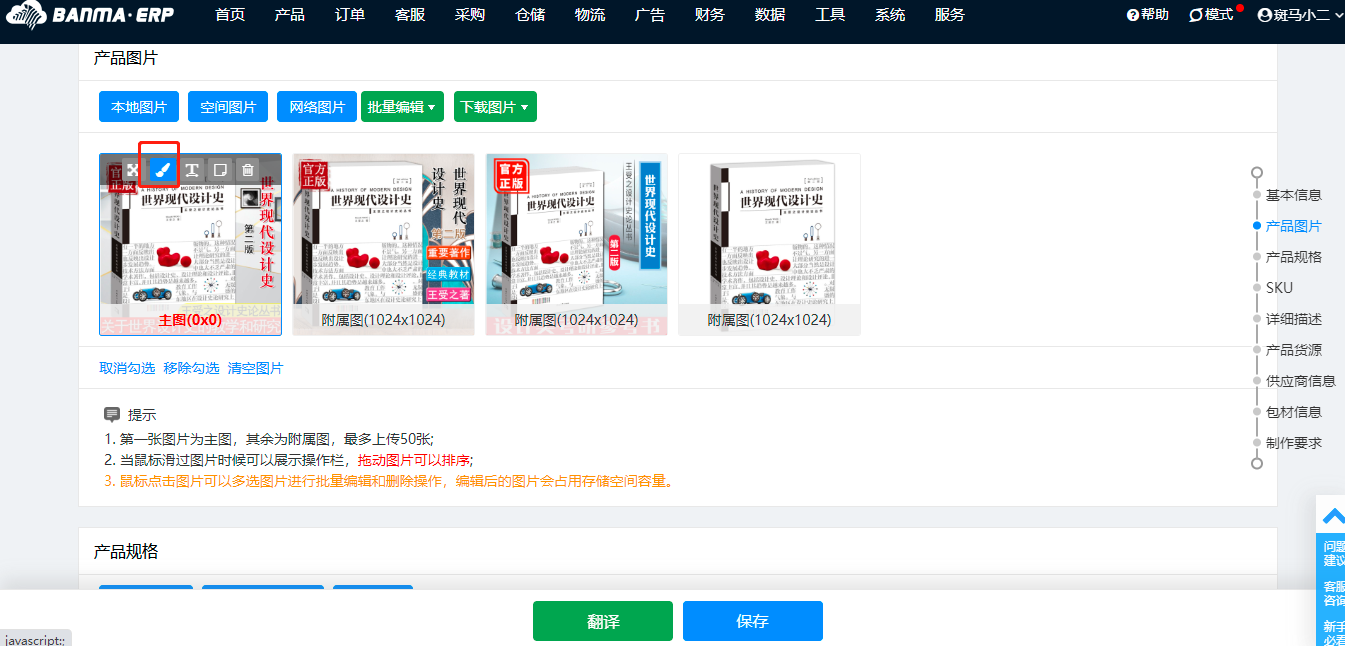Jump to 产品规格 in side navigation
Image resolution: width=1345 pixels, height=646 pixels.
pyautogui.click(x=1294, y=257)
